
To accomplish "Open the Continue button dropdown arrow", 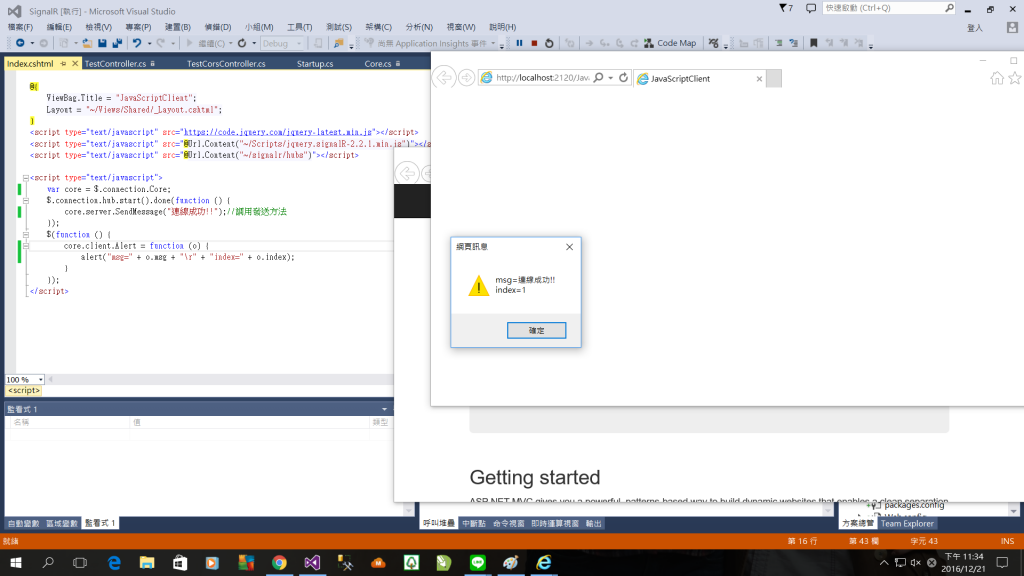I will point(231,43).
